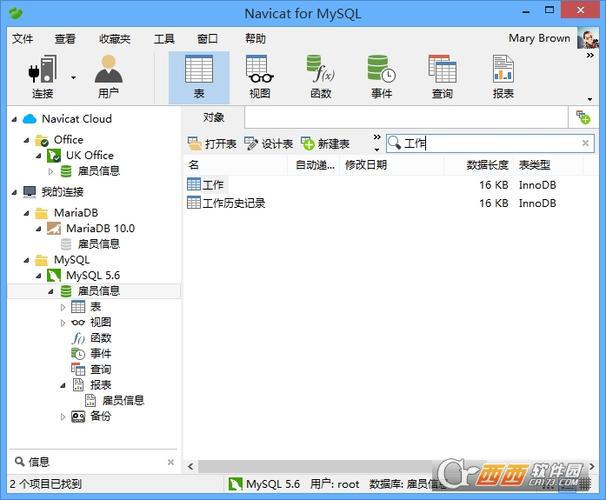This screenshot has width=606, height=500.
Task: Sort by the 数据长度 column header
Action: [479, 165]
